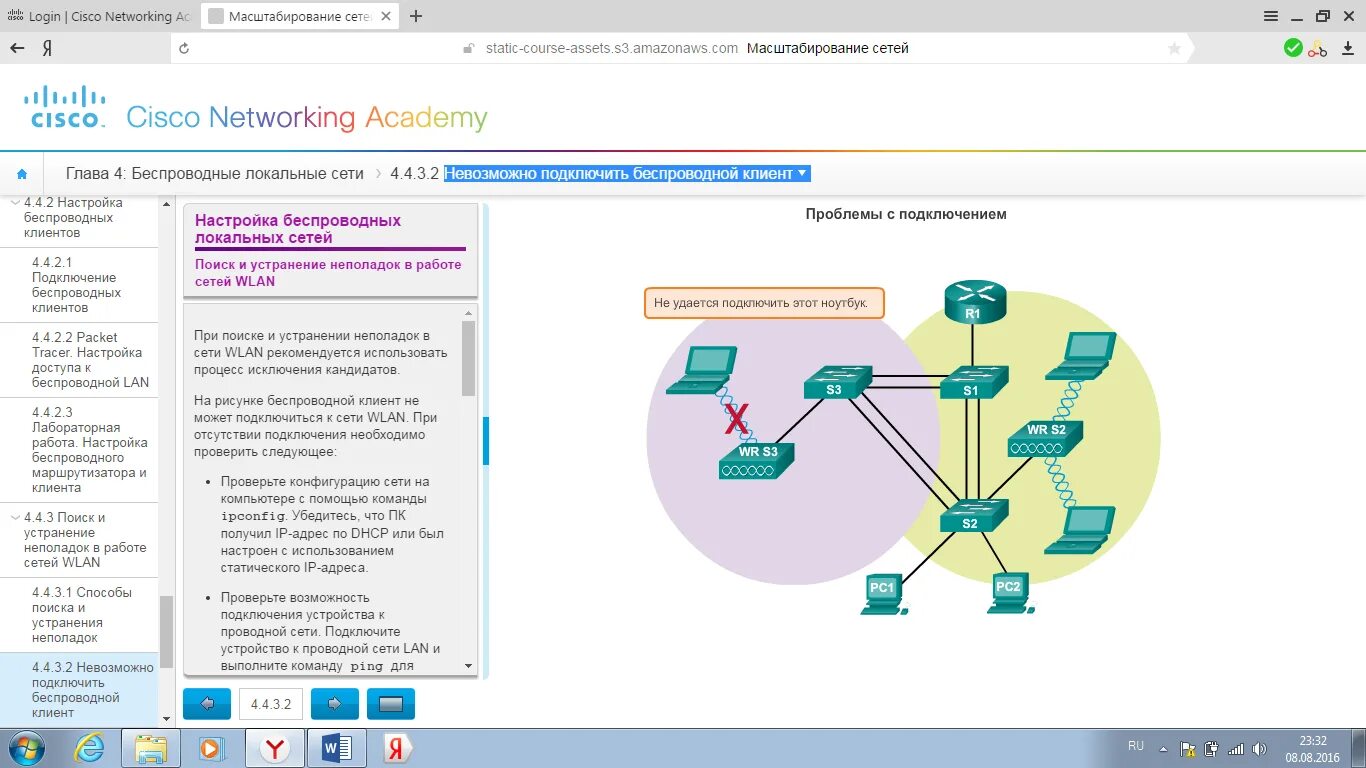Click the red X on failed wireless link
1366x768 pixels.
point(736,419)
